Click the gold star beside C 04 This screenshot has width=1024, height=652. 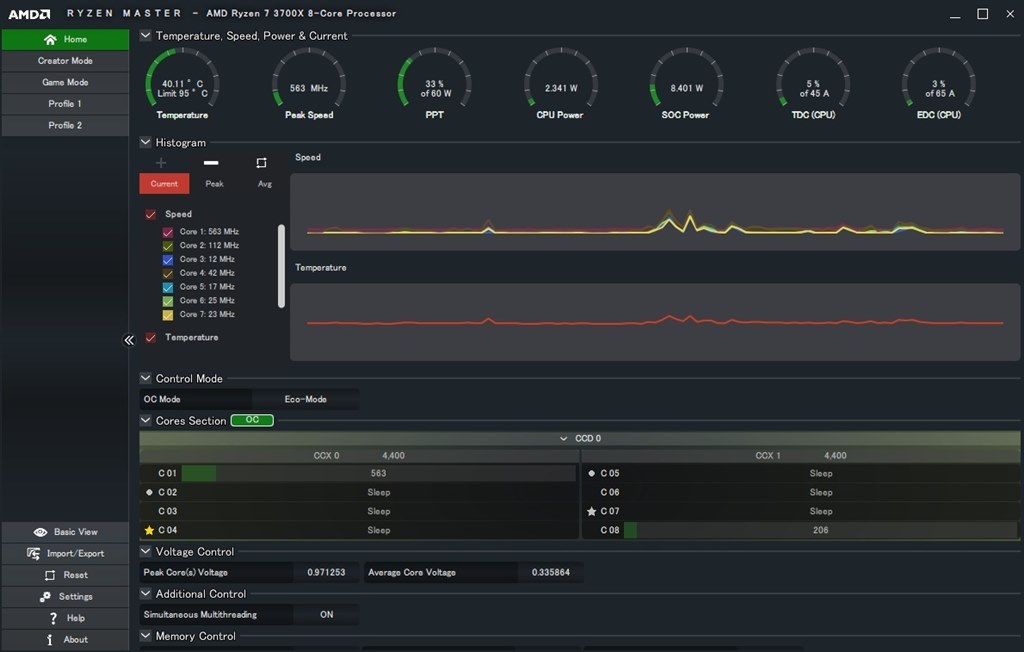[x=149, y=530]
